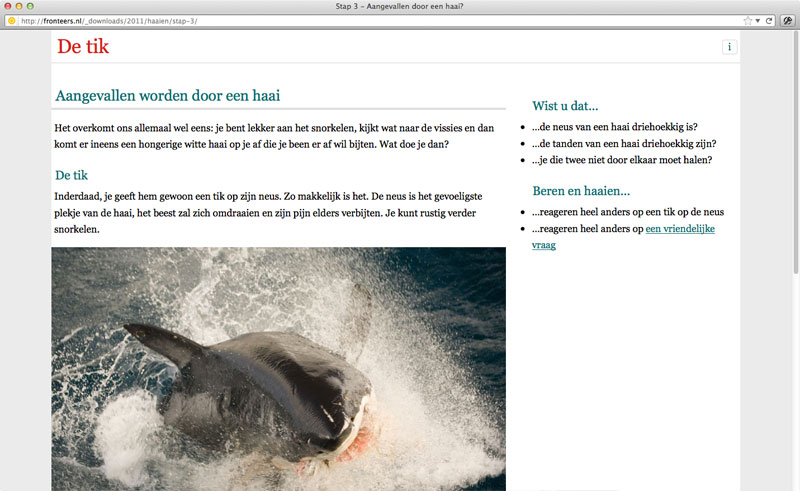Open the tools icon right of the address bar
The width and height of the screenshot is (800, 491).
(788, 20)
